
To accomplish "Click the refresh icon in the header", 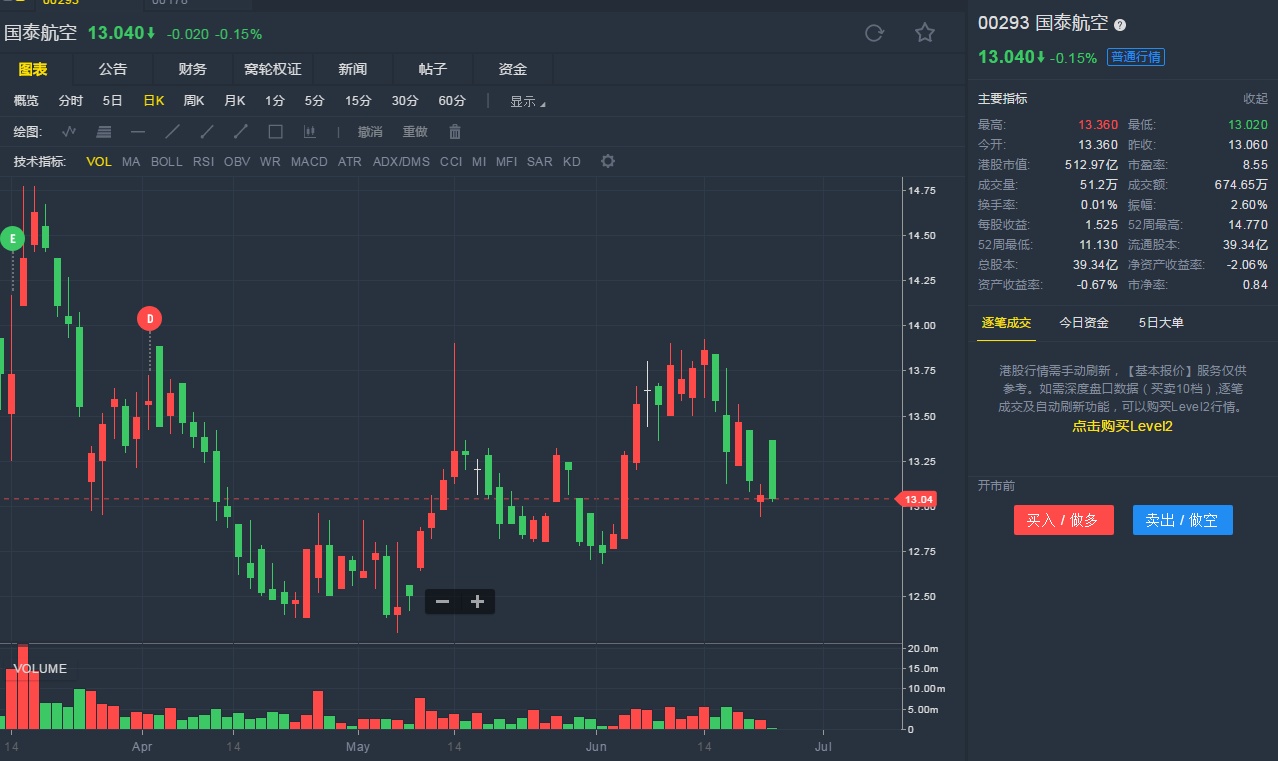I will 874,33.
